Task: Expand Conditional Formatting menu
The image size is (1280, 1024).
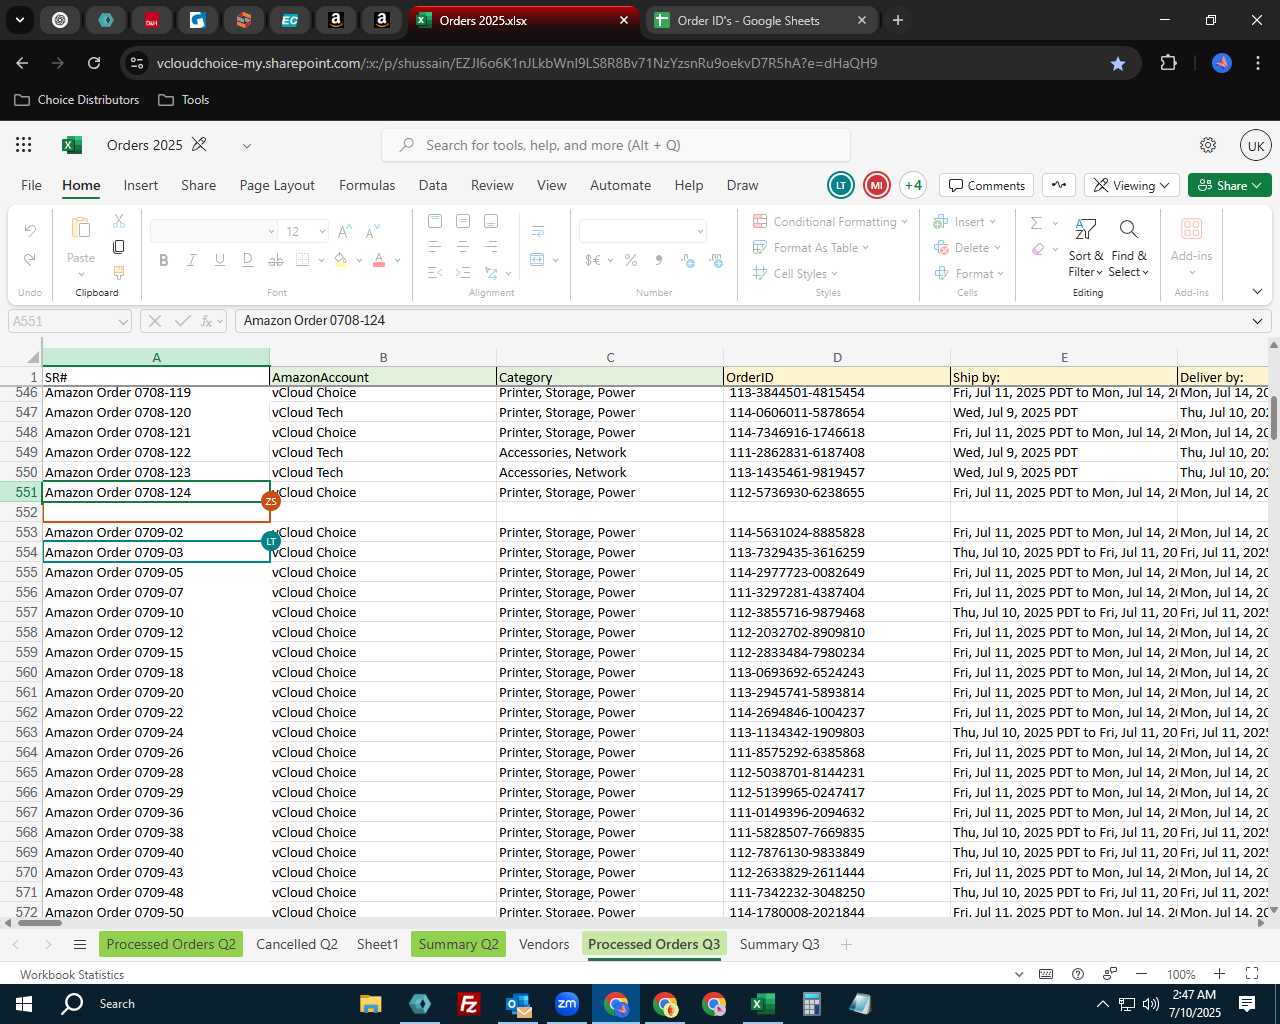Action: tap(830, 221)
